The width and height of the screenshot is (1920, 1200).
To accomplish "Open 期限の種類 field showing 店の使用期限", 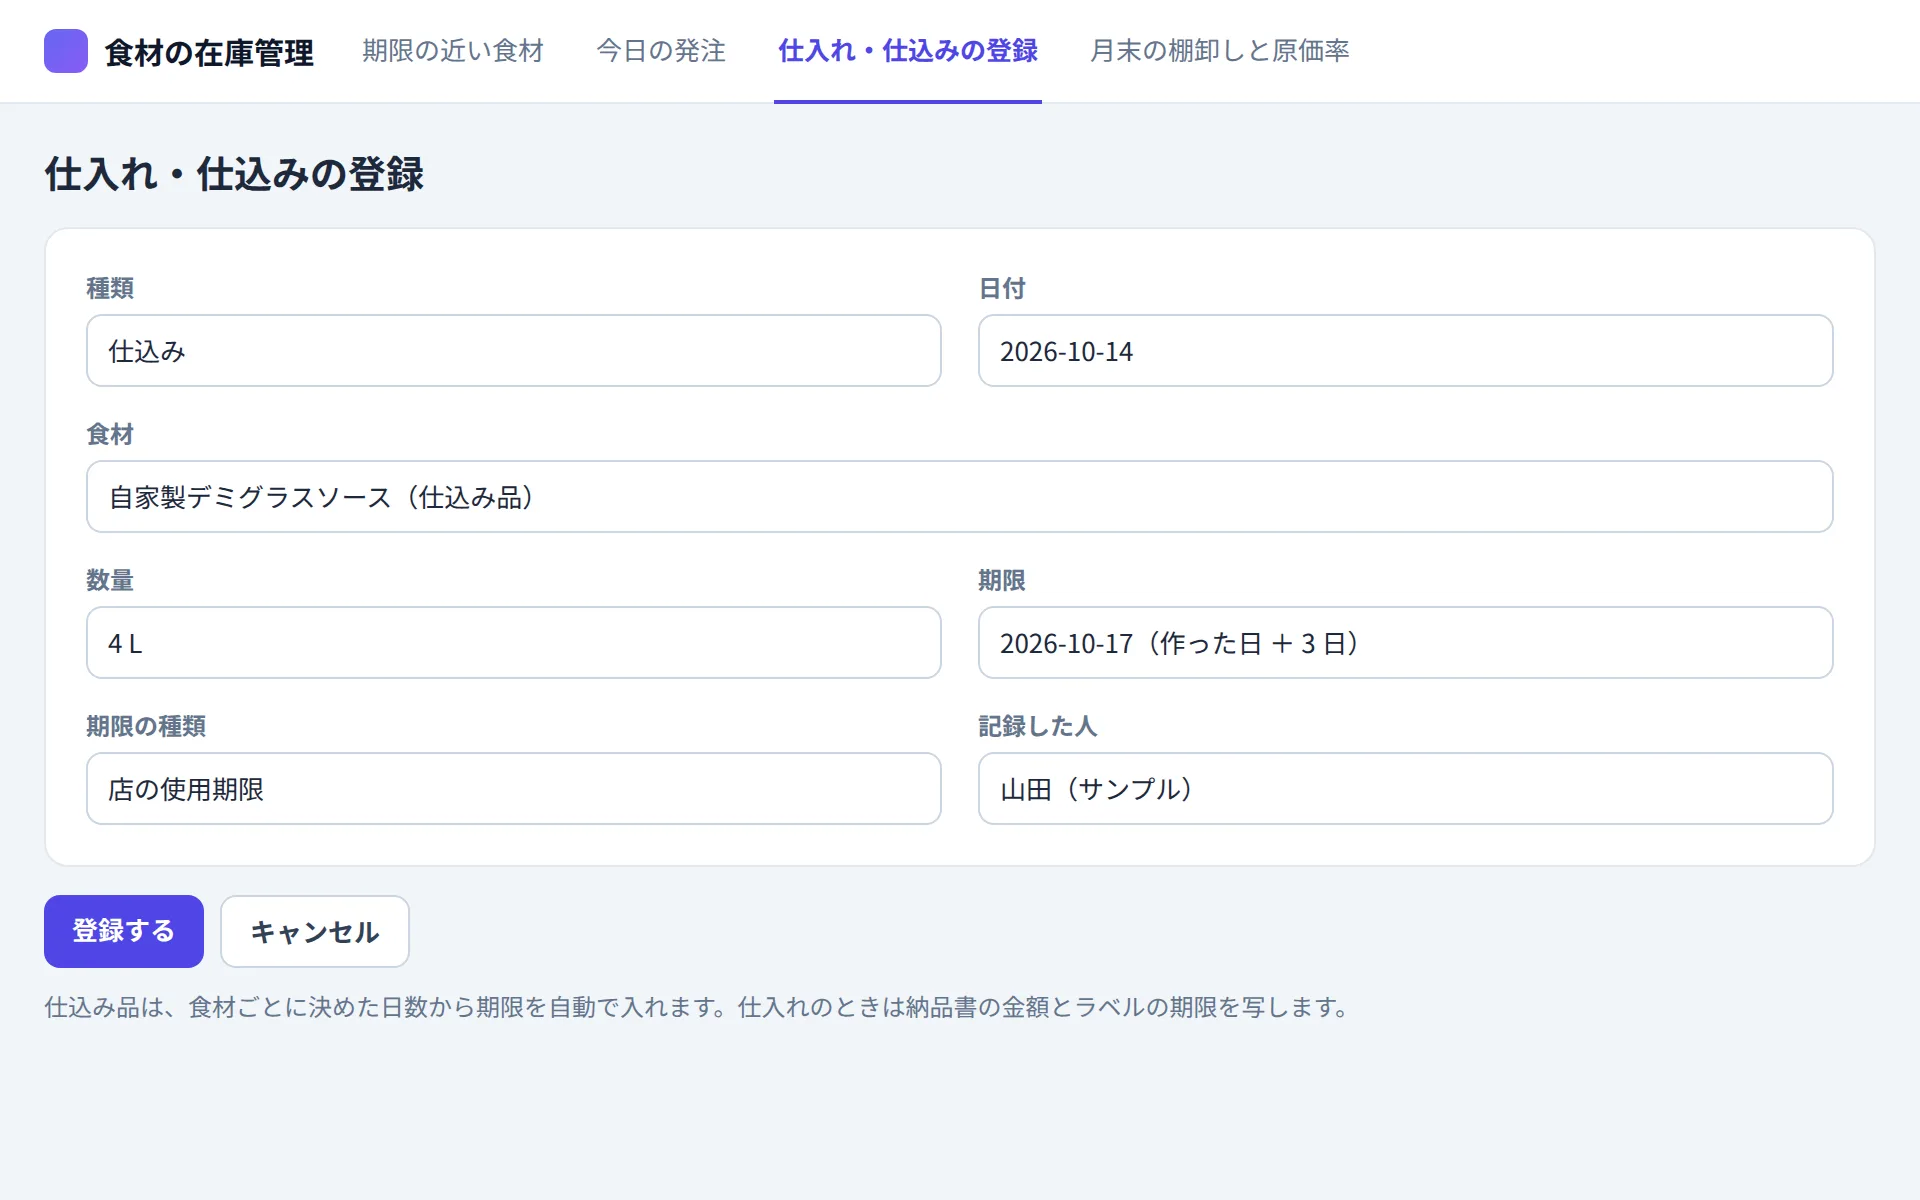I will pos(514,789).
